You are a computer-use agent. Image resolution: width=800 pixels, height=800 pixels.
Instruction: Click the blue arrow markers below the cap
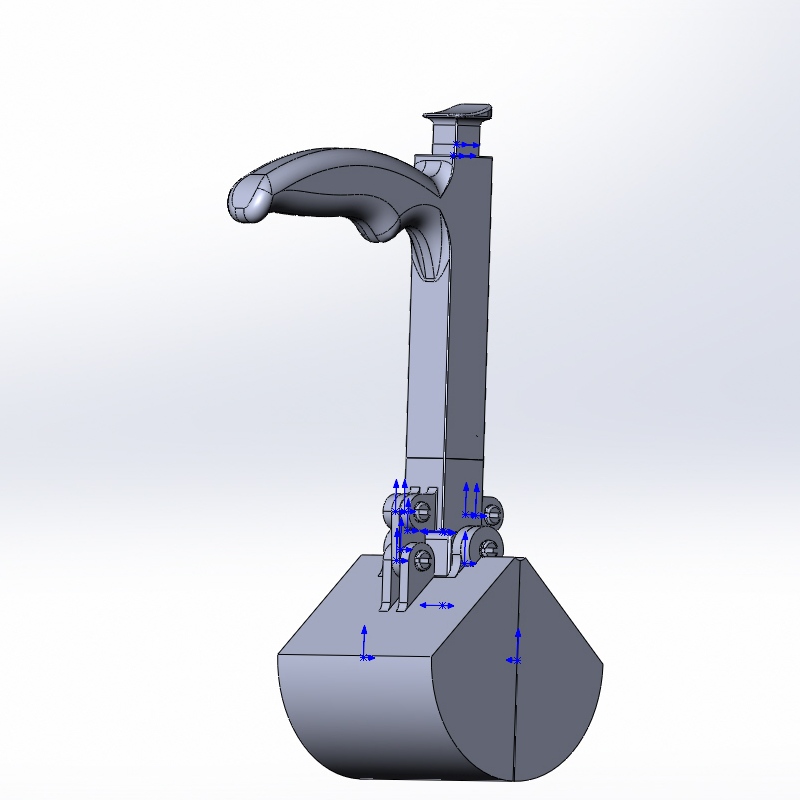[x=465, y=151]
